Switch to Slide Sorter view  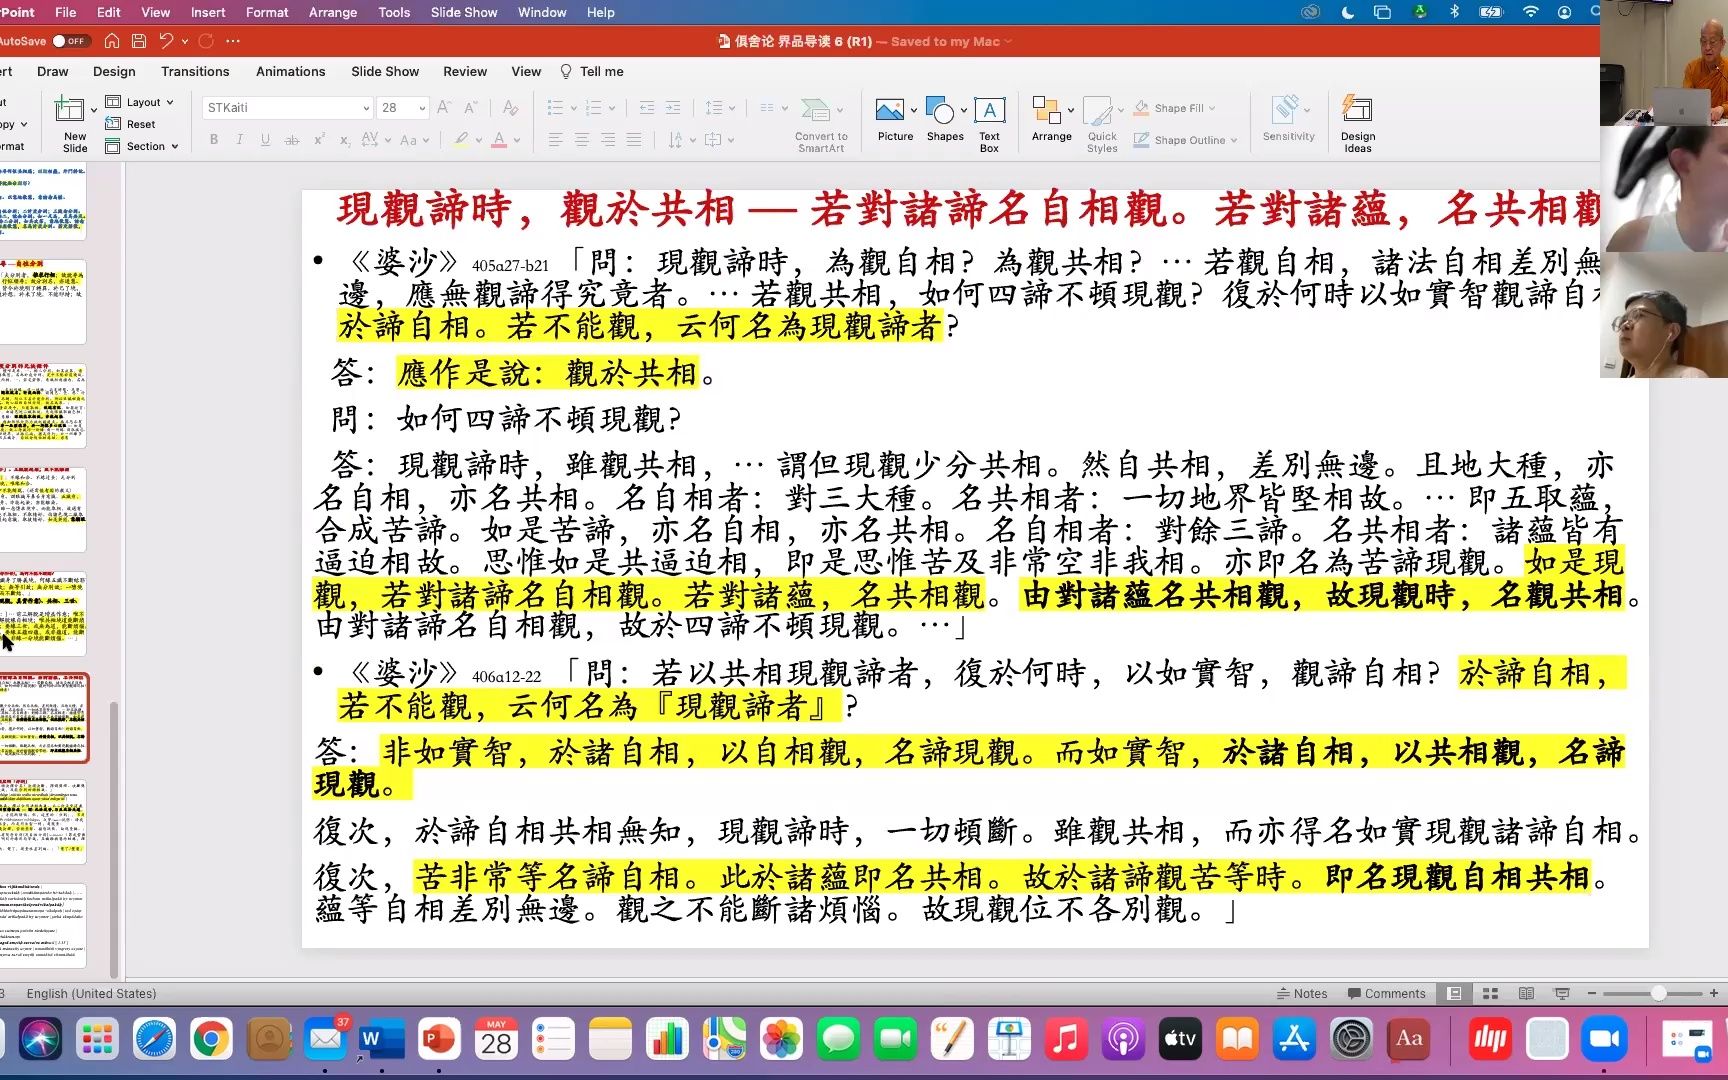[1490, 993]
